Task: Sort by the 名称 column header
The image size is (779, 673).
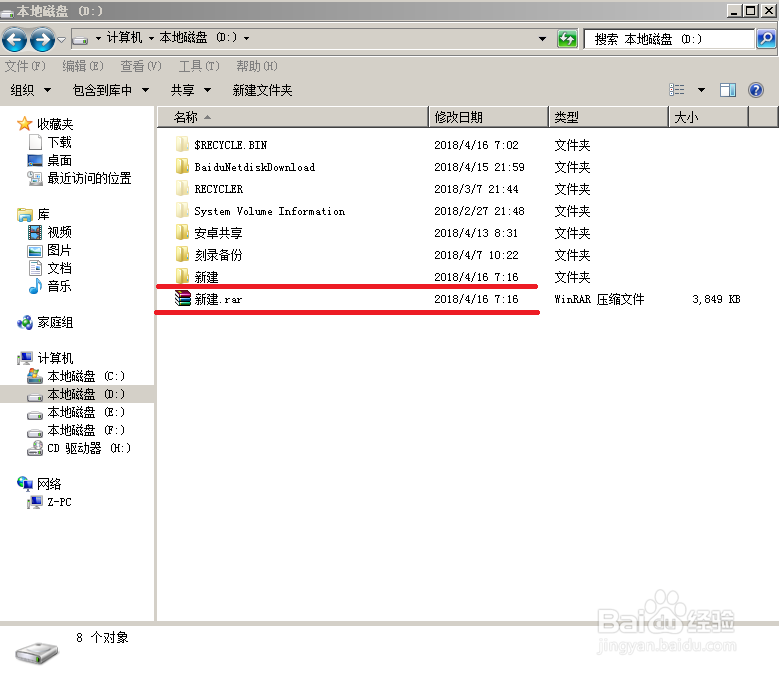Action: 293,117
